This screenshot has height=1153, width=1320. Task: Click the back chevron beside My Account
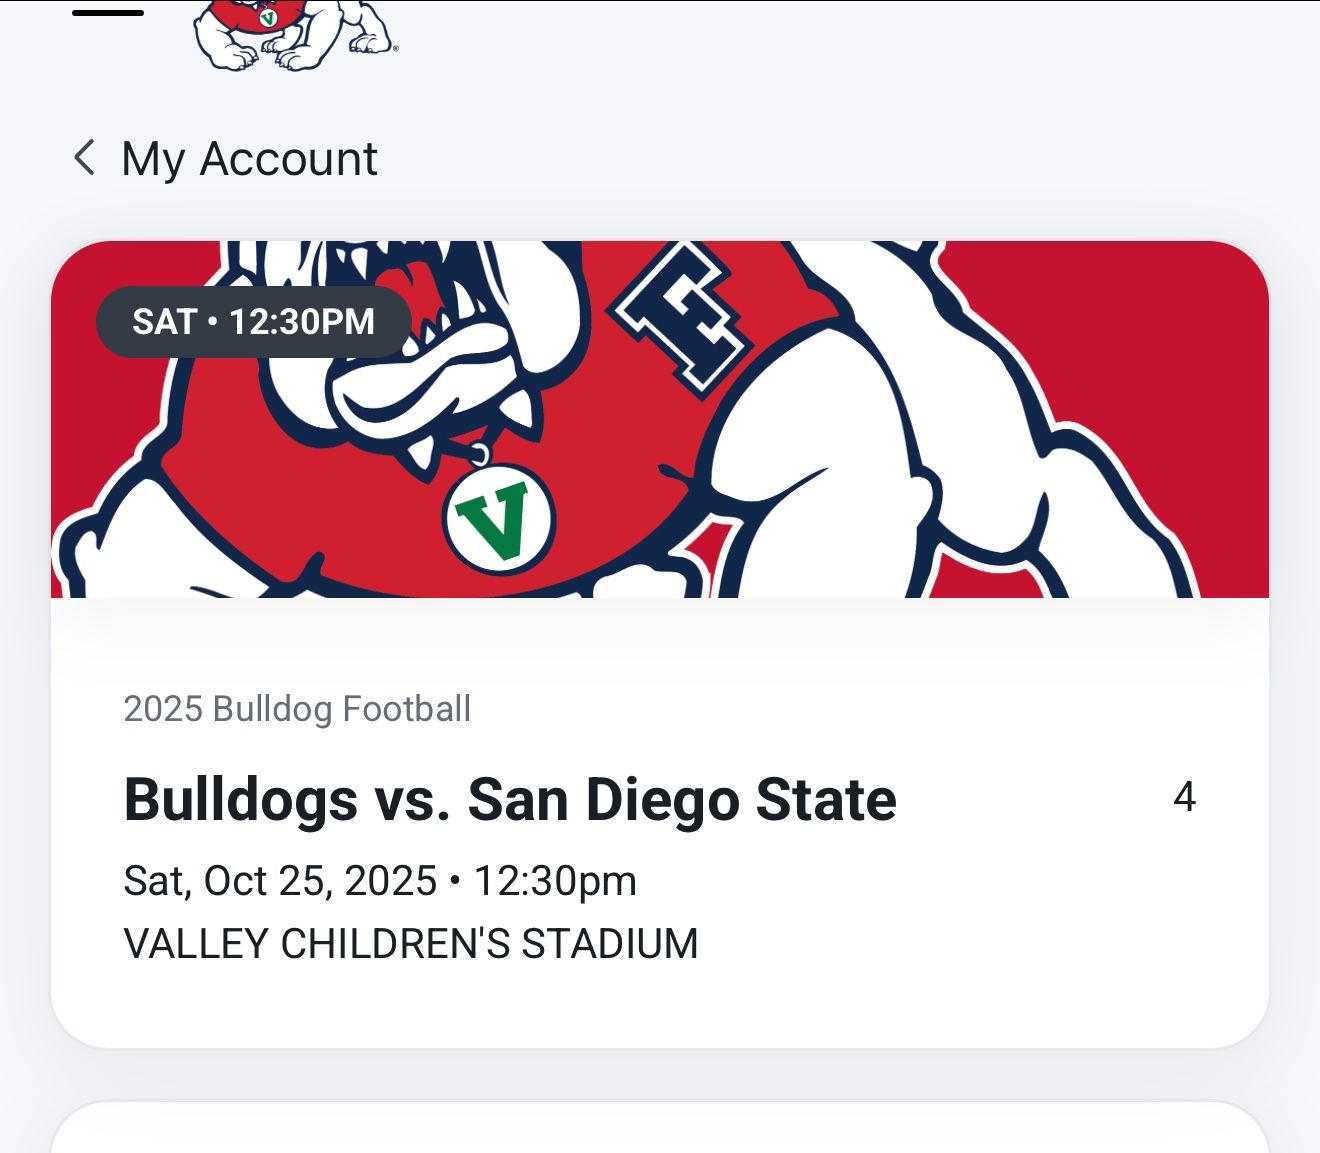(84, 158)
